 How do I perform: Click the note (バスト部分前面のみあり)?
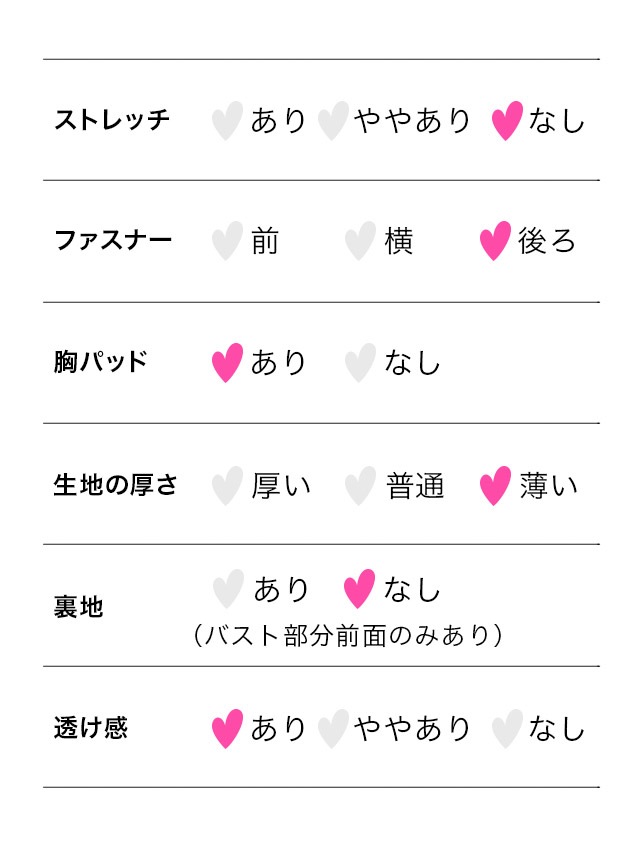coord(348,635)
